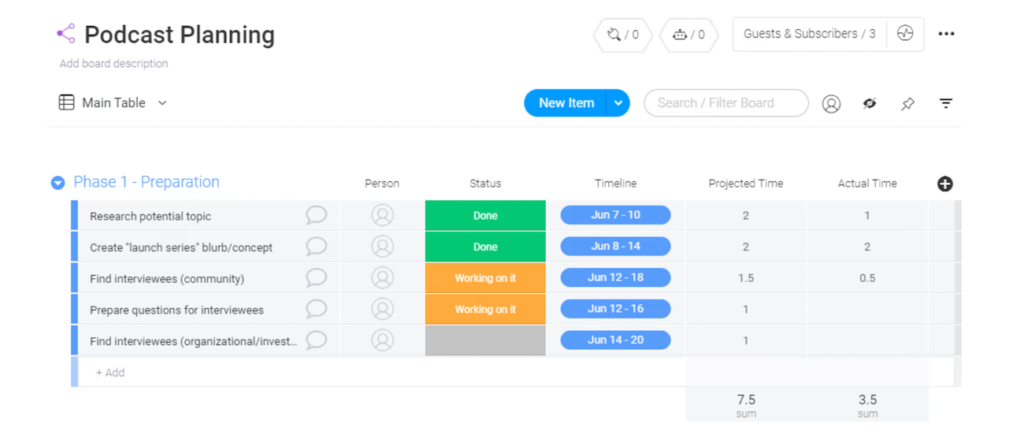Open the integrations counter icon
This screenshot has height=442, width=1024.
pos(622,35)
